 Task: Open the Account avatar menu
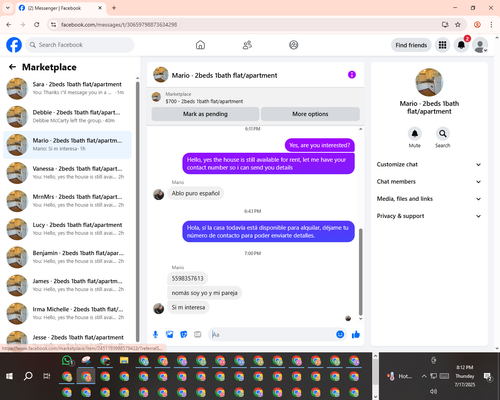coord(480,45)
